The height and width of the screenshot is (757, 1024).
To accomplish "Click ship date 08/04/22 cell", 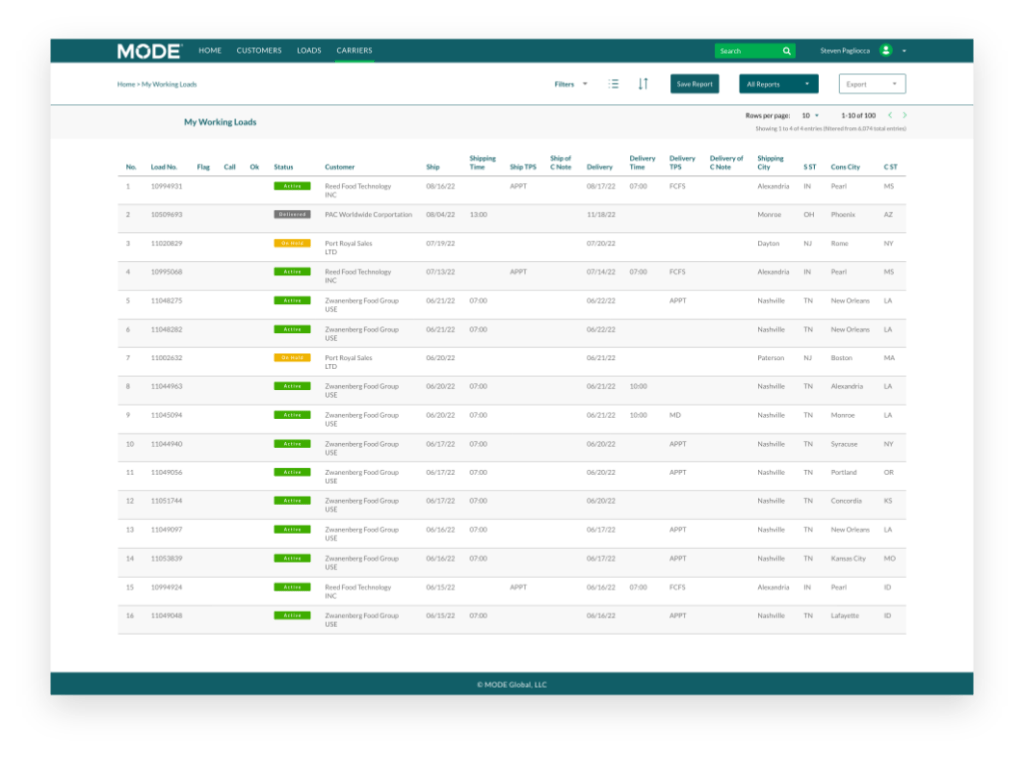I will (441, 214).
